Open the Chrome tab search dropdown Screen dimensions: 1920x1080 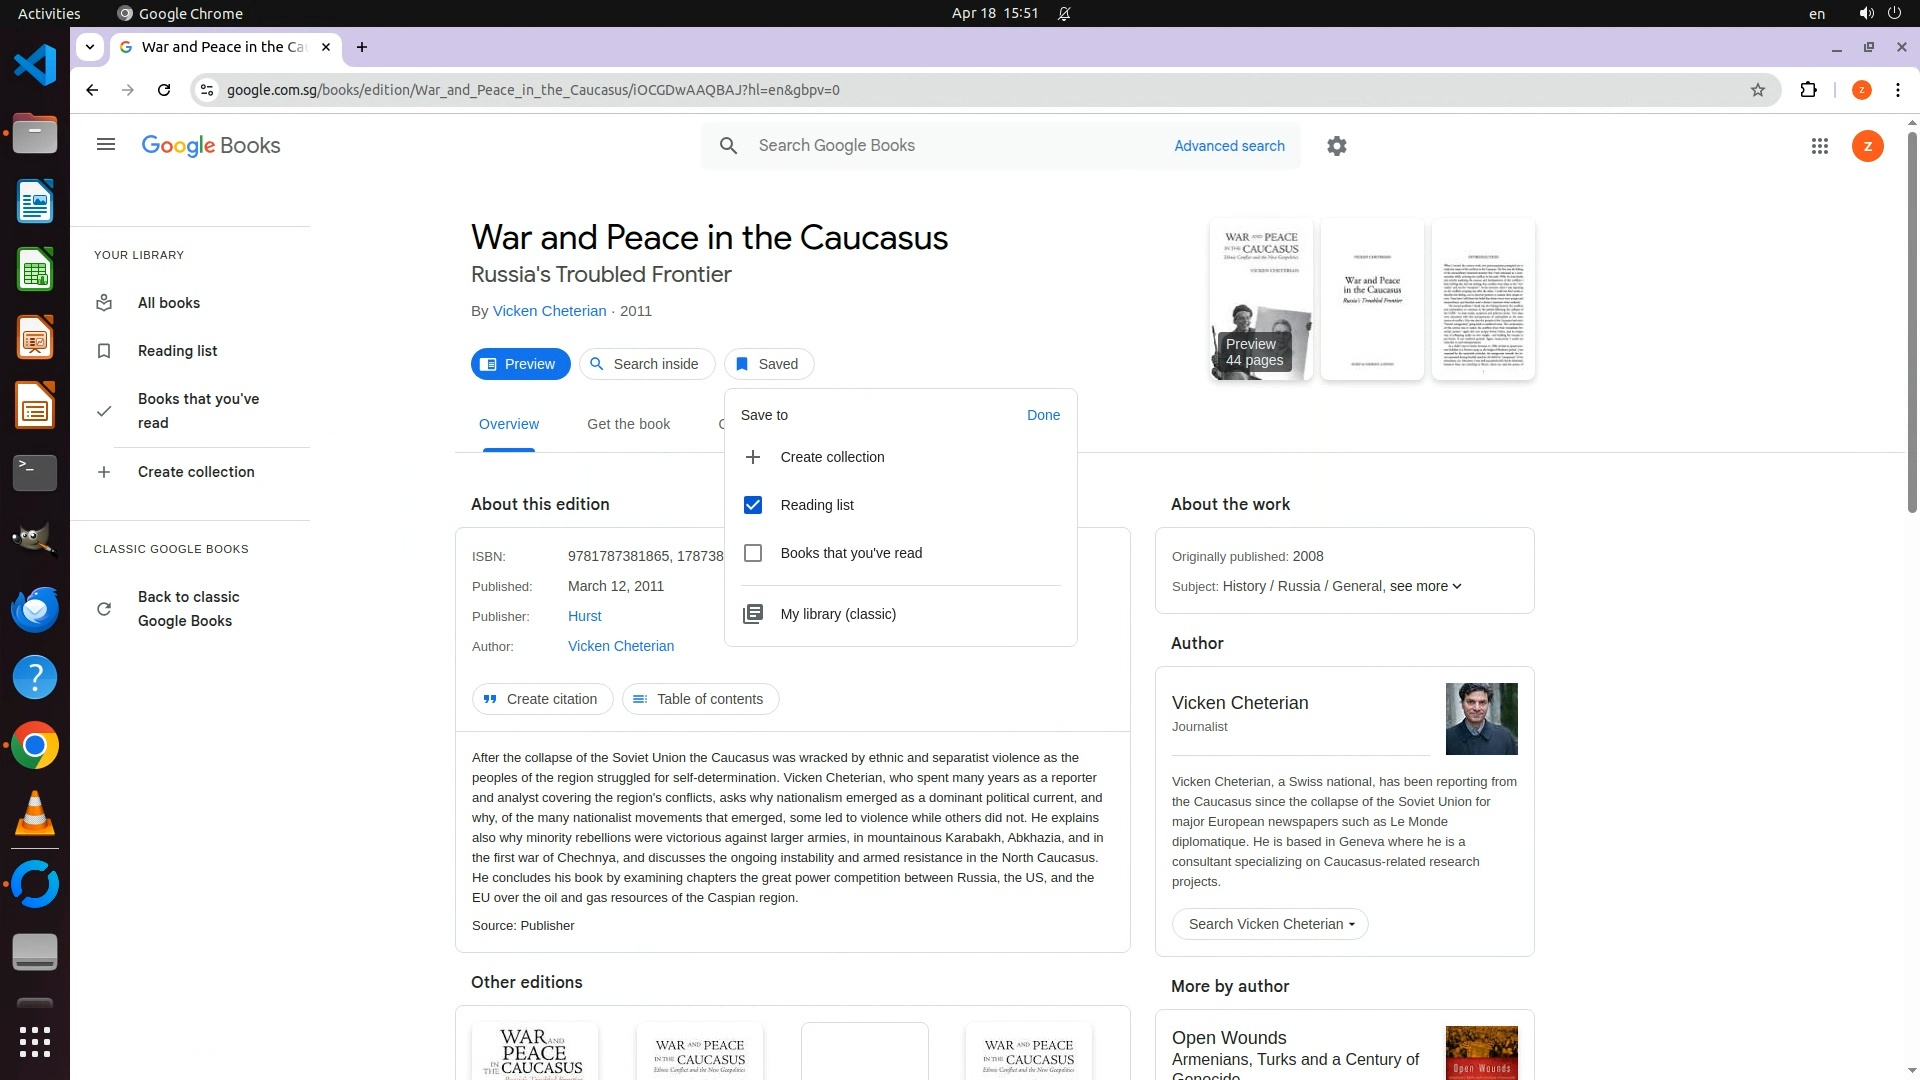90,47
